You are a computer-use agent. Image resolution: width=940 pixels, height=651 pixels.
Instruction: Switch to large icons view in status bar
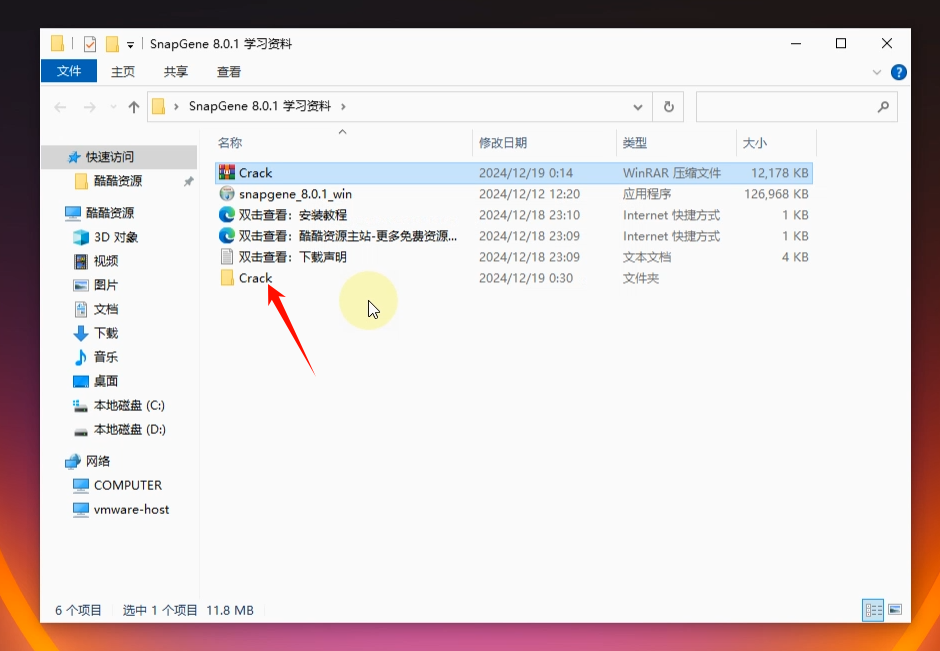[x=895, y=609]
